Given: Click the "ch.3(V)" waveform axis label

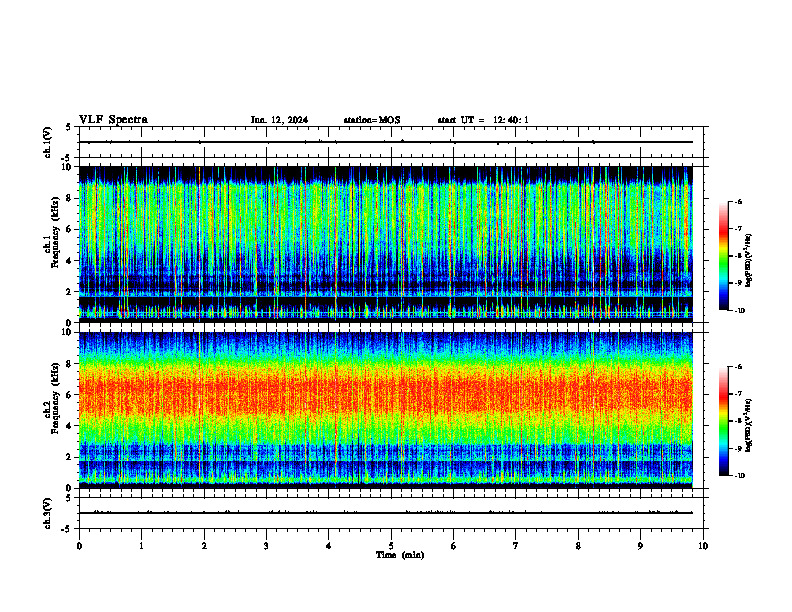Looking at the screenshot, I should pyautogui.click(x=48, y=513).
